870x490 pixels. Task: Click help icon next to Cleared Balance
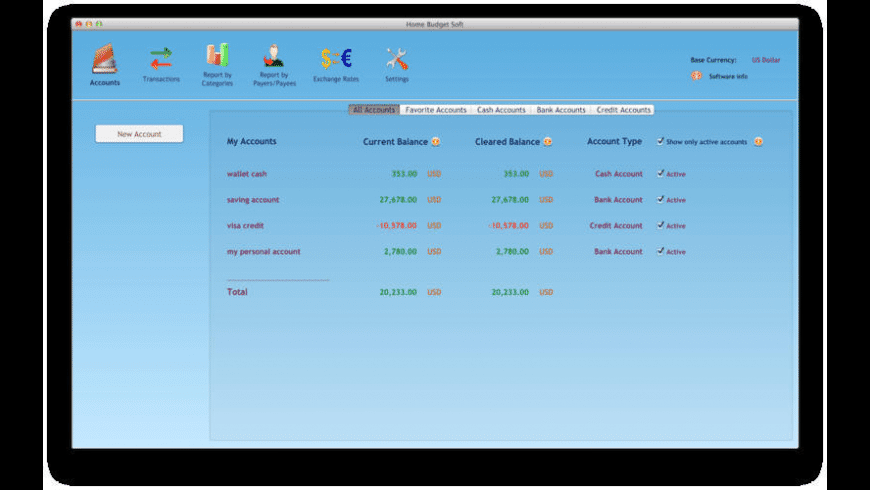click(x=548, y=142)
